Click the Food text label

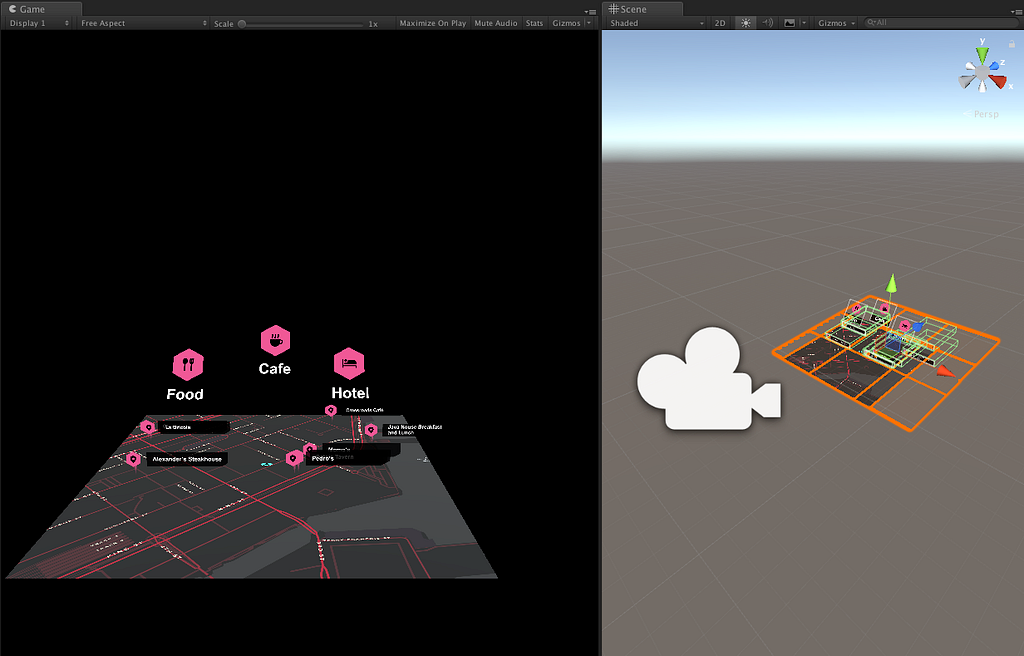185,394
